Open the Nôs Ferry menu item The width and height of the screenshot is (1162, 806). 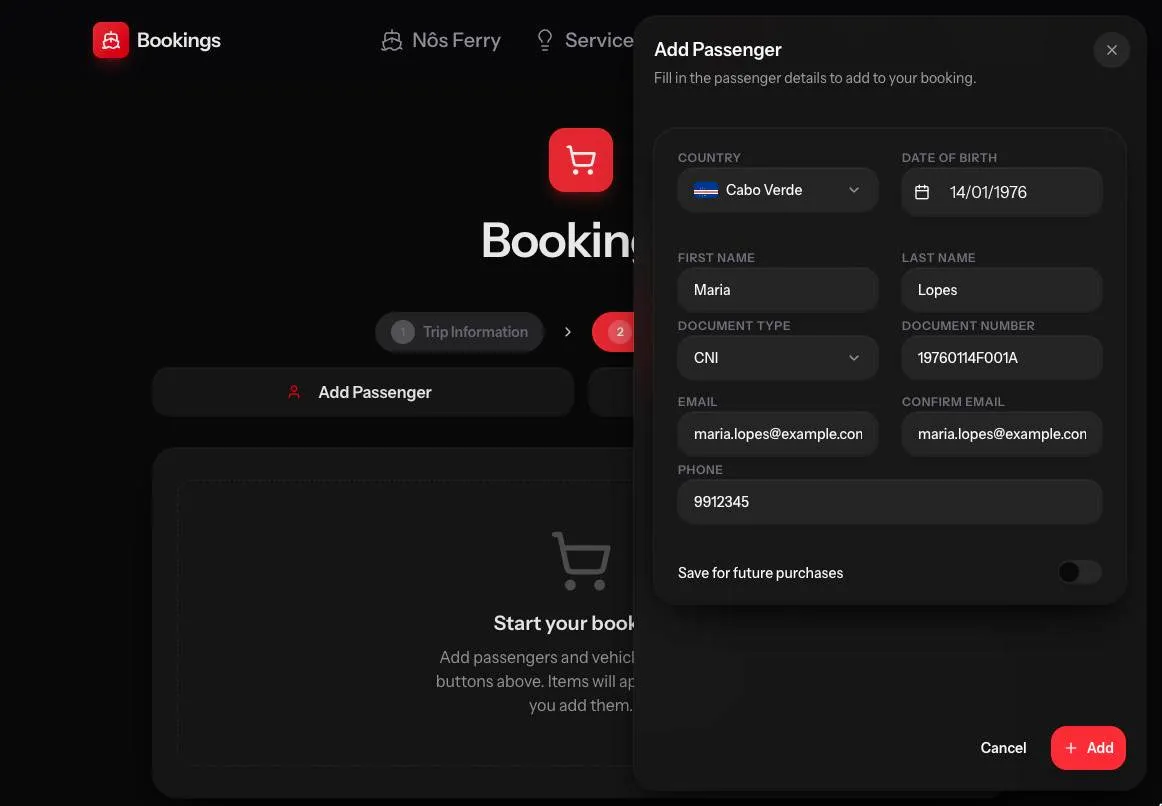pyautogui.click(x=441, y=40)
